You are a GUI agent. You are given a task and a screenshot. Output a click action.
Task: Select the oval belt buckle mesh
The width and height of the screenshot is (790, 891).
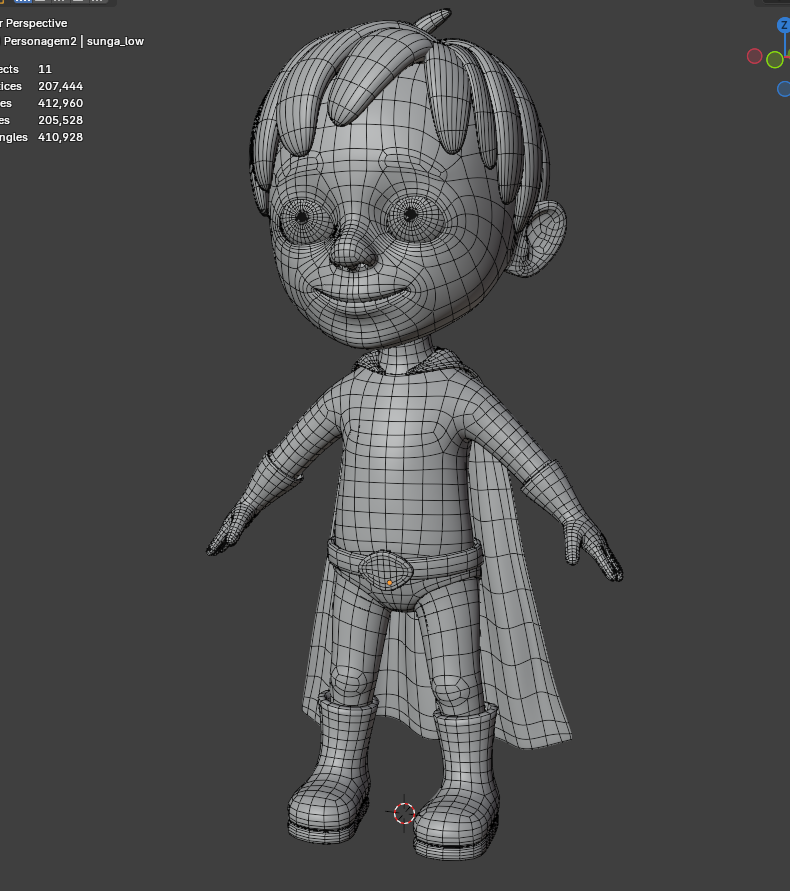pos(386,570)
